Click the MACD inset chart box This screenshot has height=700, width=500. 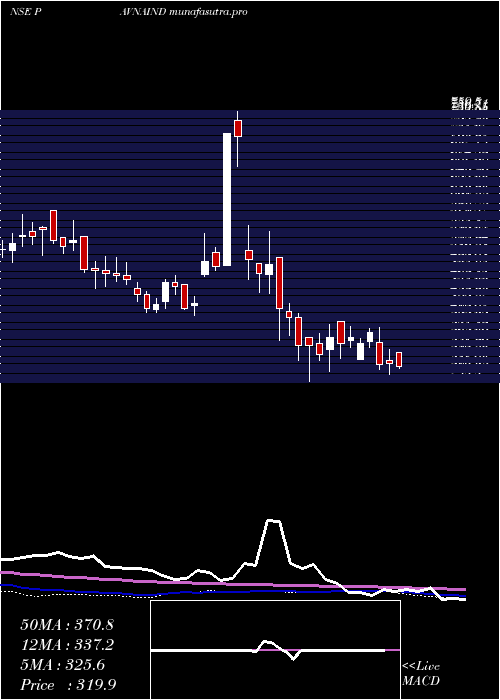[275, 650]
